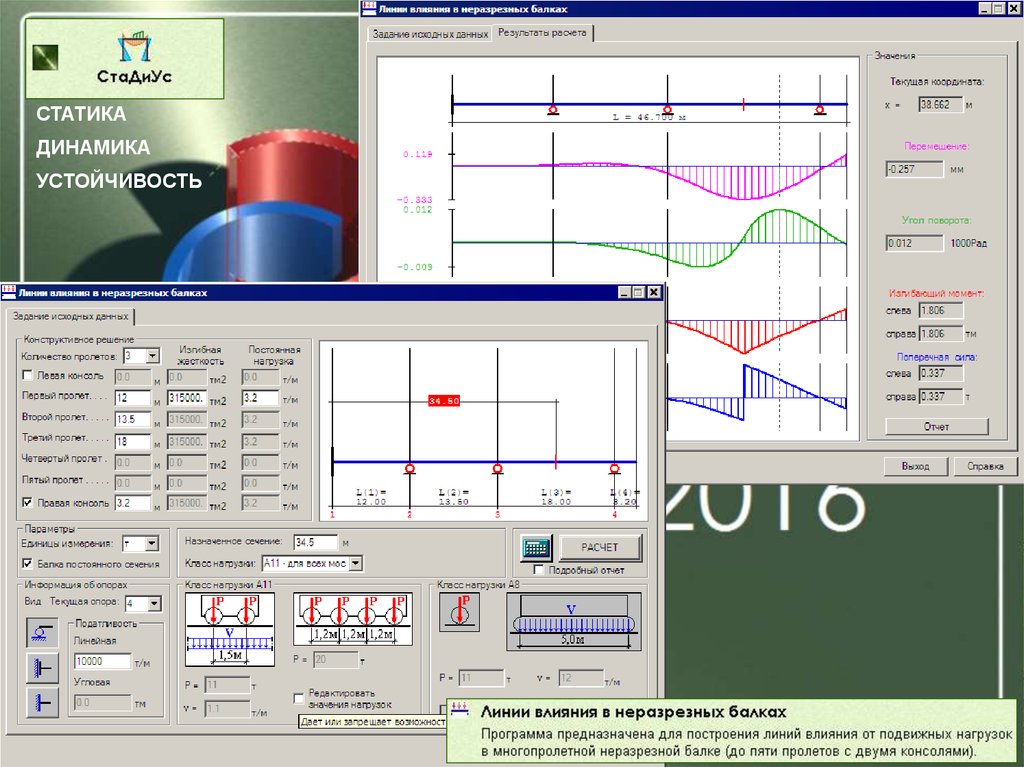
Task: Expand the Единицы измерения dropdown
Action: 152,543
